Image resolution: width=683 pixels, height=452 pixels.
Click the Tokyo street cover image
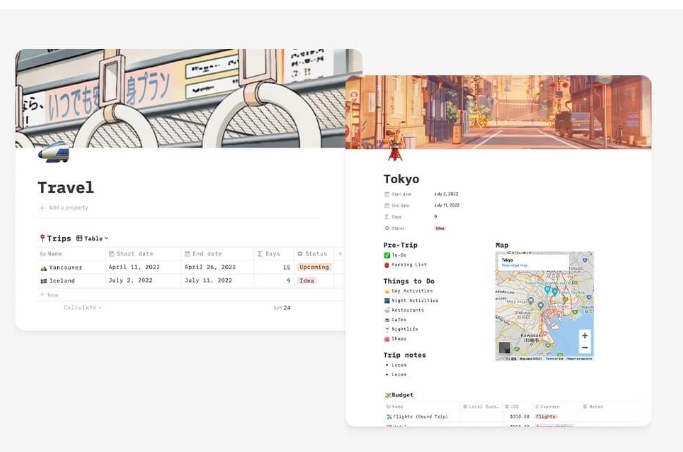pos(498,112)
